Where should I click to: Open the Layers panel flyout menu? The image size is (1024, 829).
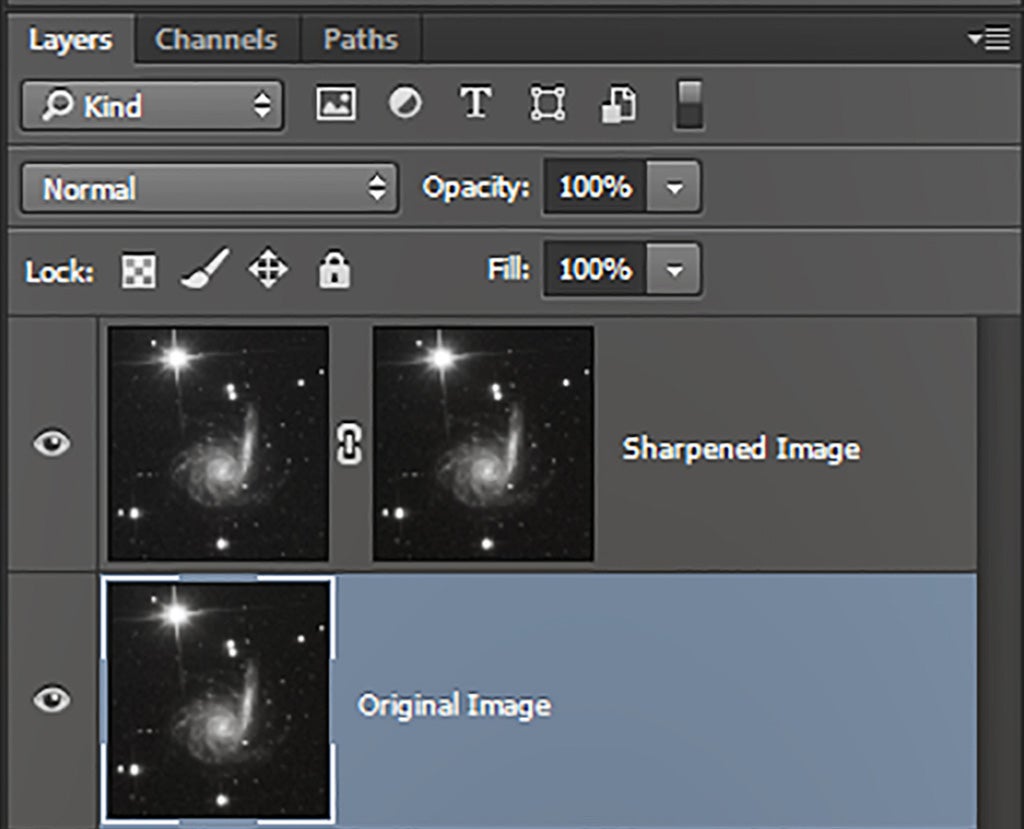[x=989, y=38]
